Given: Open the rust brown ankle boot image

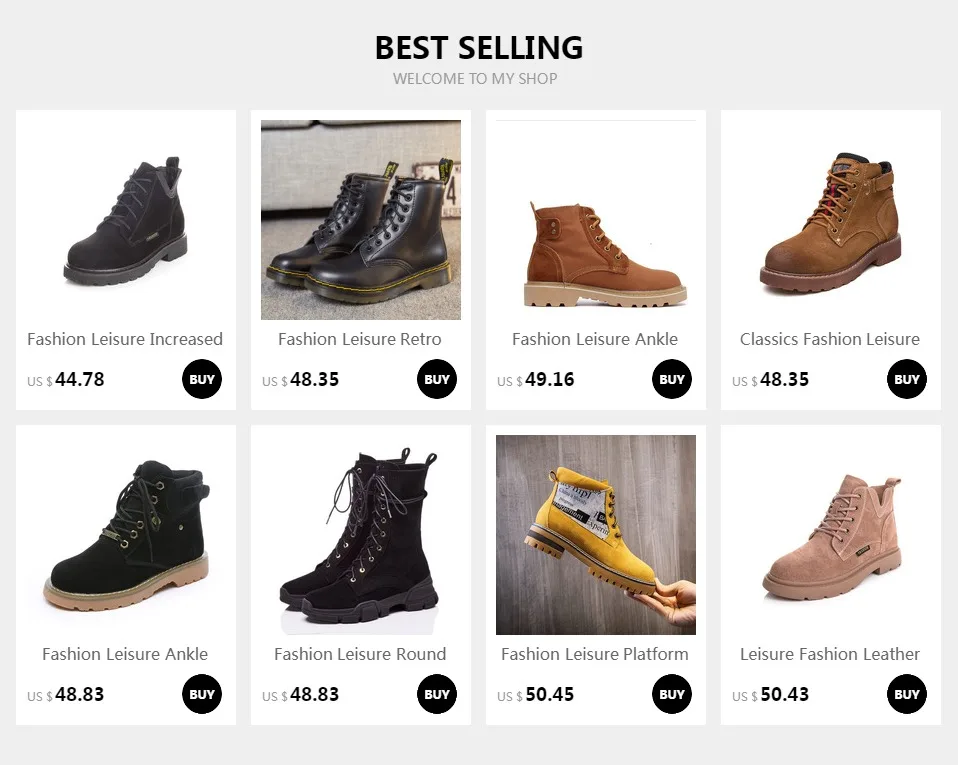Looking at the screenshot, I should click(596, 220).
